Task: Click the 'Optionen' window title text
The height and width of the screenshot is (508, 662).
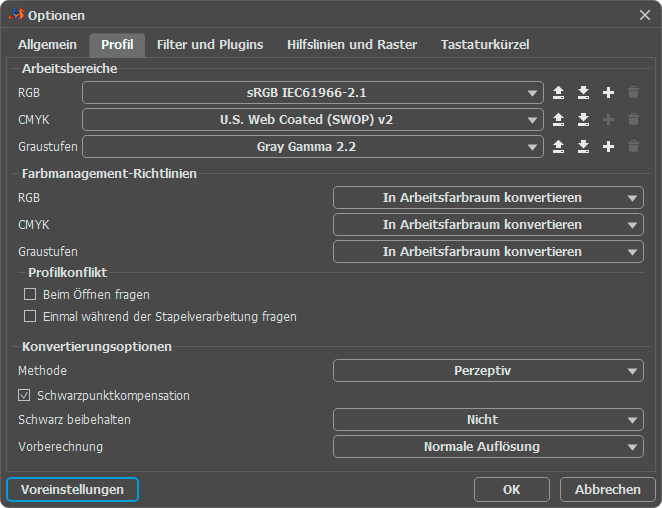Action: point(56,16)
